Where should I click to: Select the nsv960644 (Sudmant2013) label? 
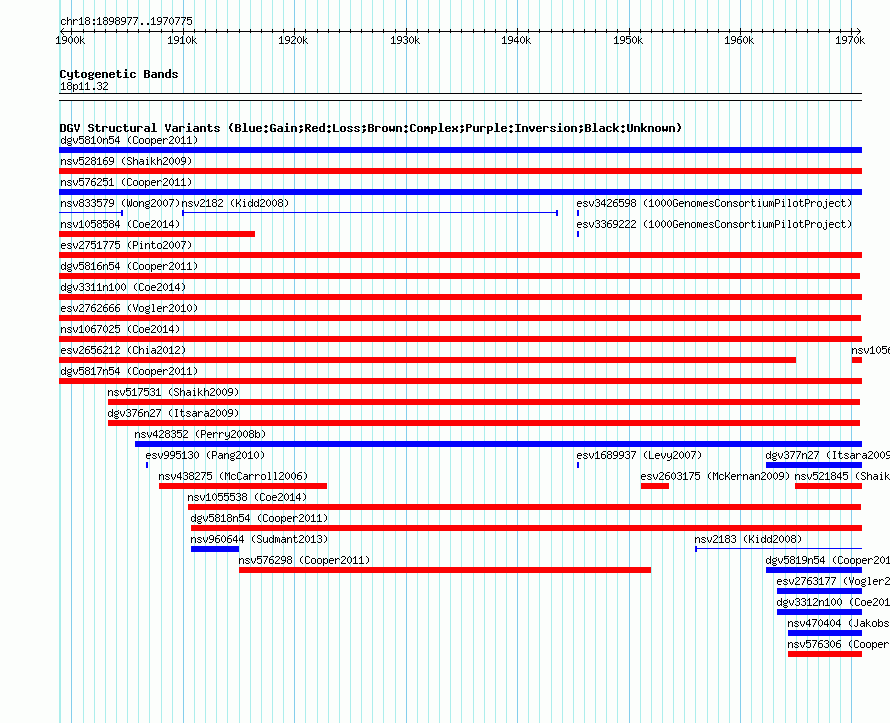tap(259, 539)
